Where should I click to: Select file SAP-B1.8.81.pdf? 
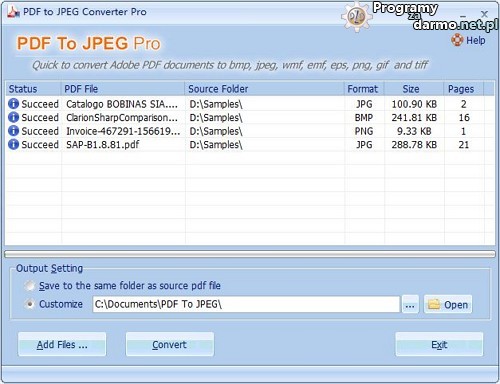point(103,145)
